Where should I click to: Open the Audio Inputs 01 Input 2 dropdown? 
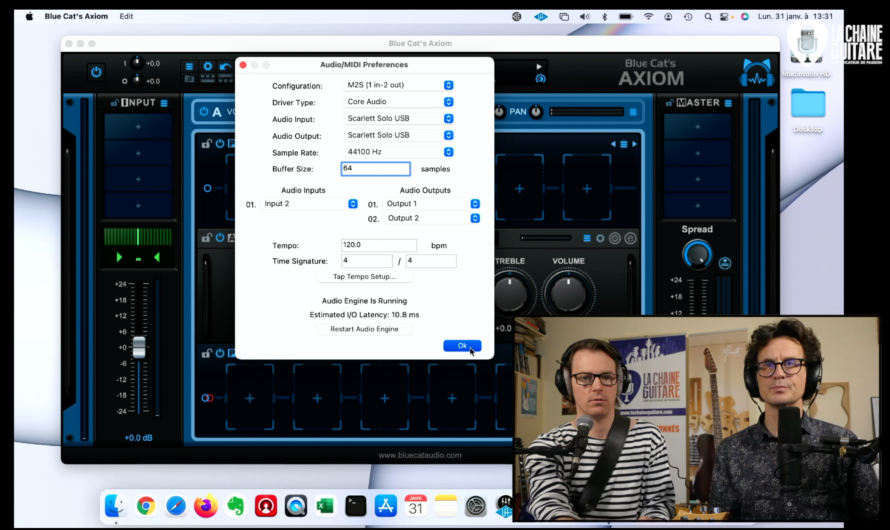(309, 204)
